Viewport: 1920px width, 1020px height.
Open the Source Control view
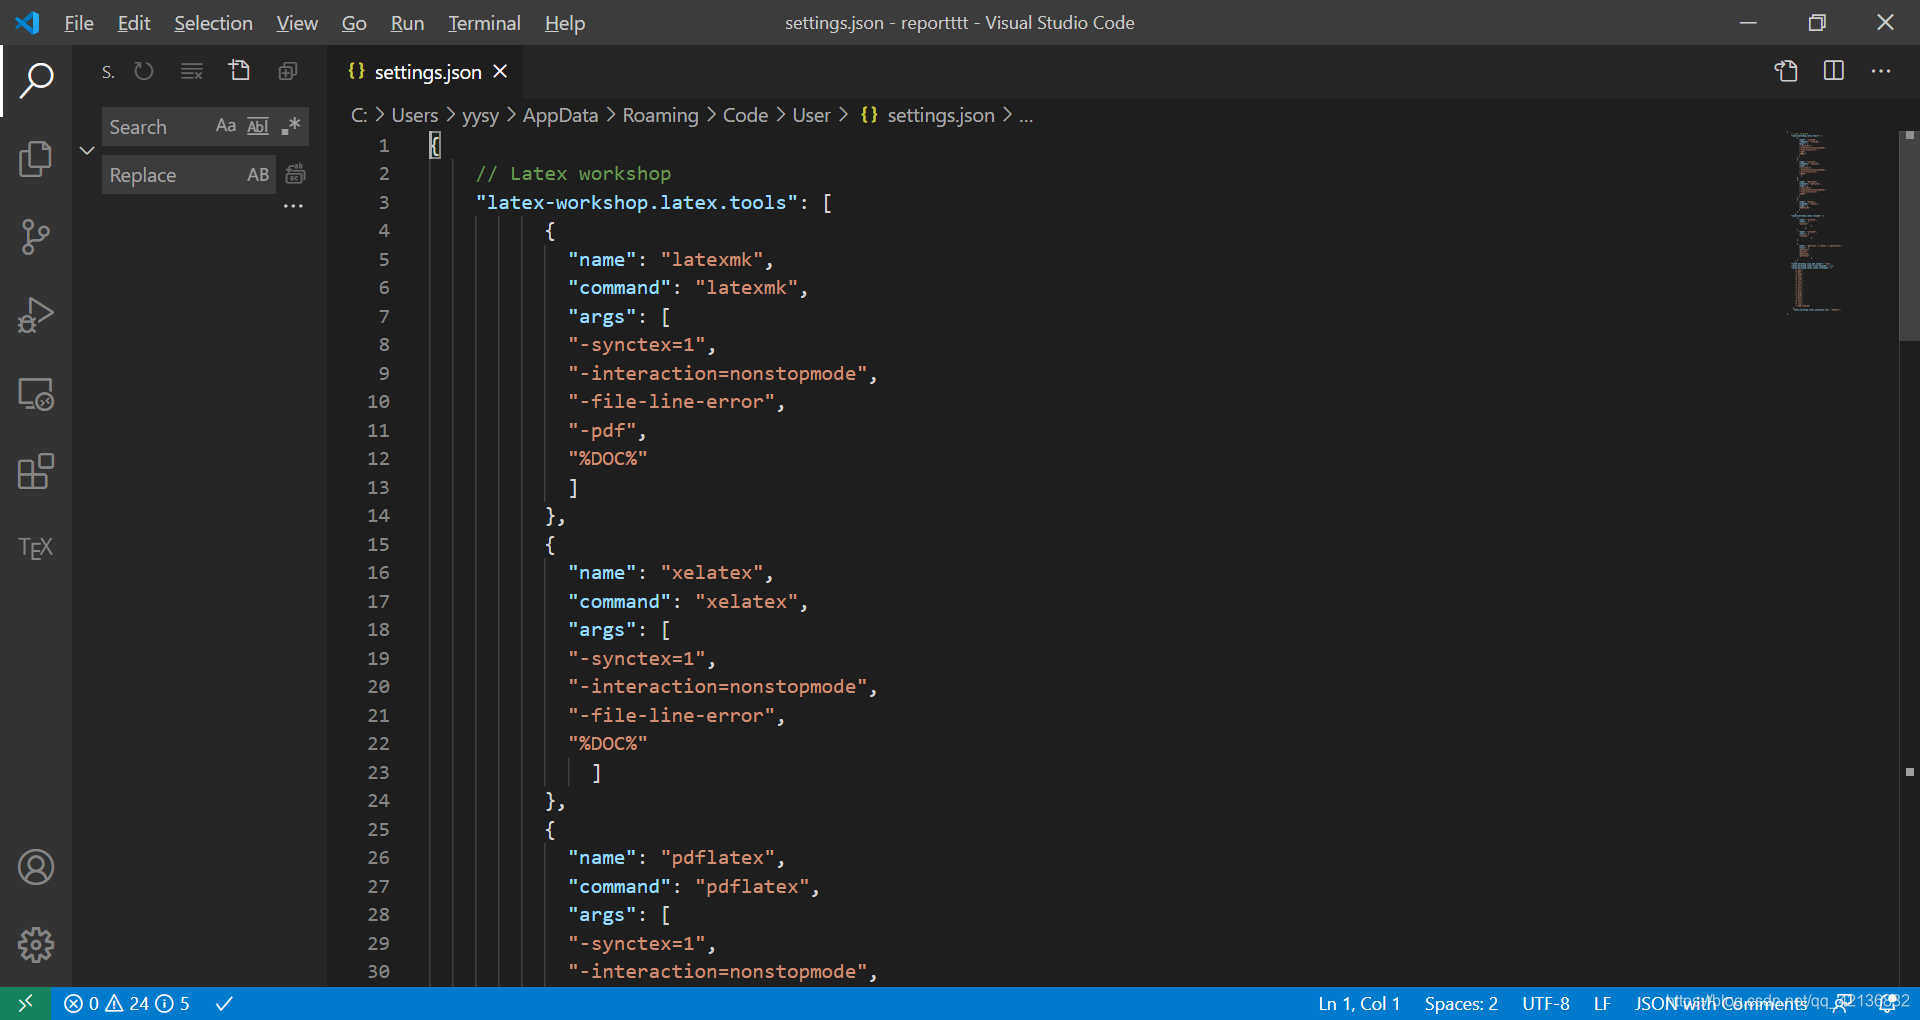tap(36, 237)
